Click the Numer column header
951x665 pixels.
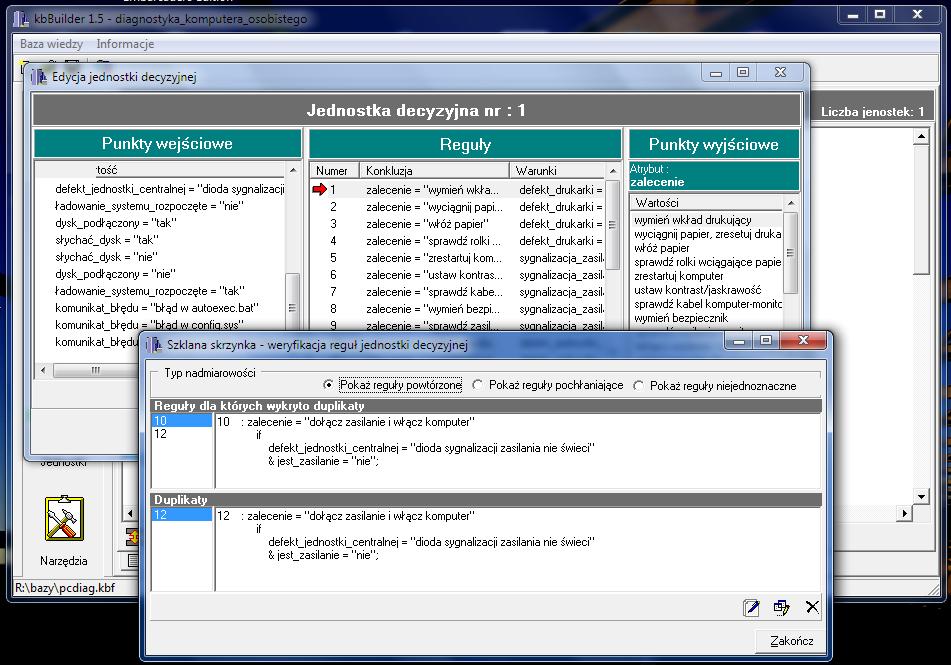334,170
